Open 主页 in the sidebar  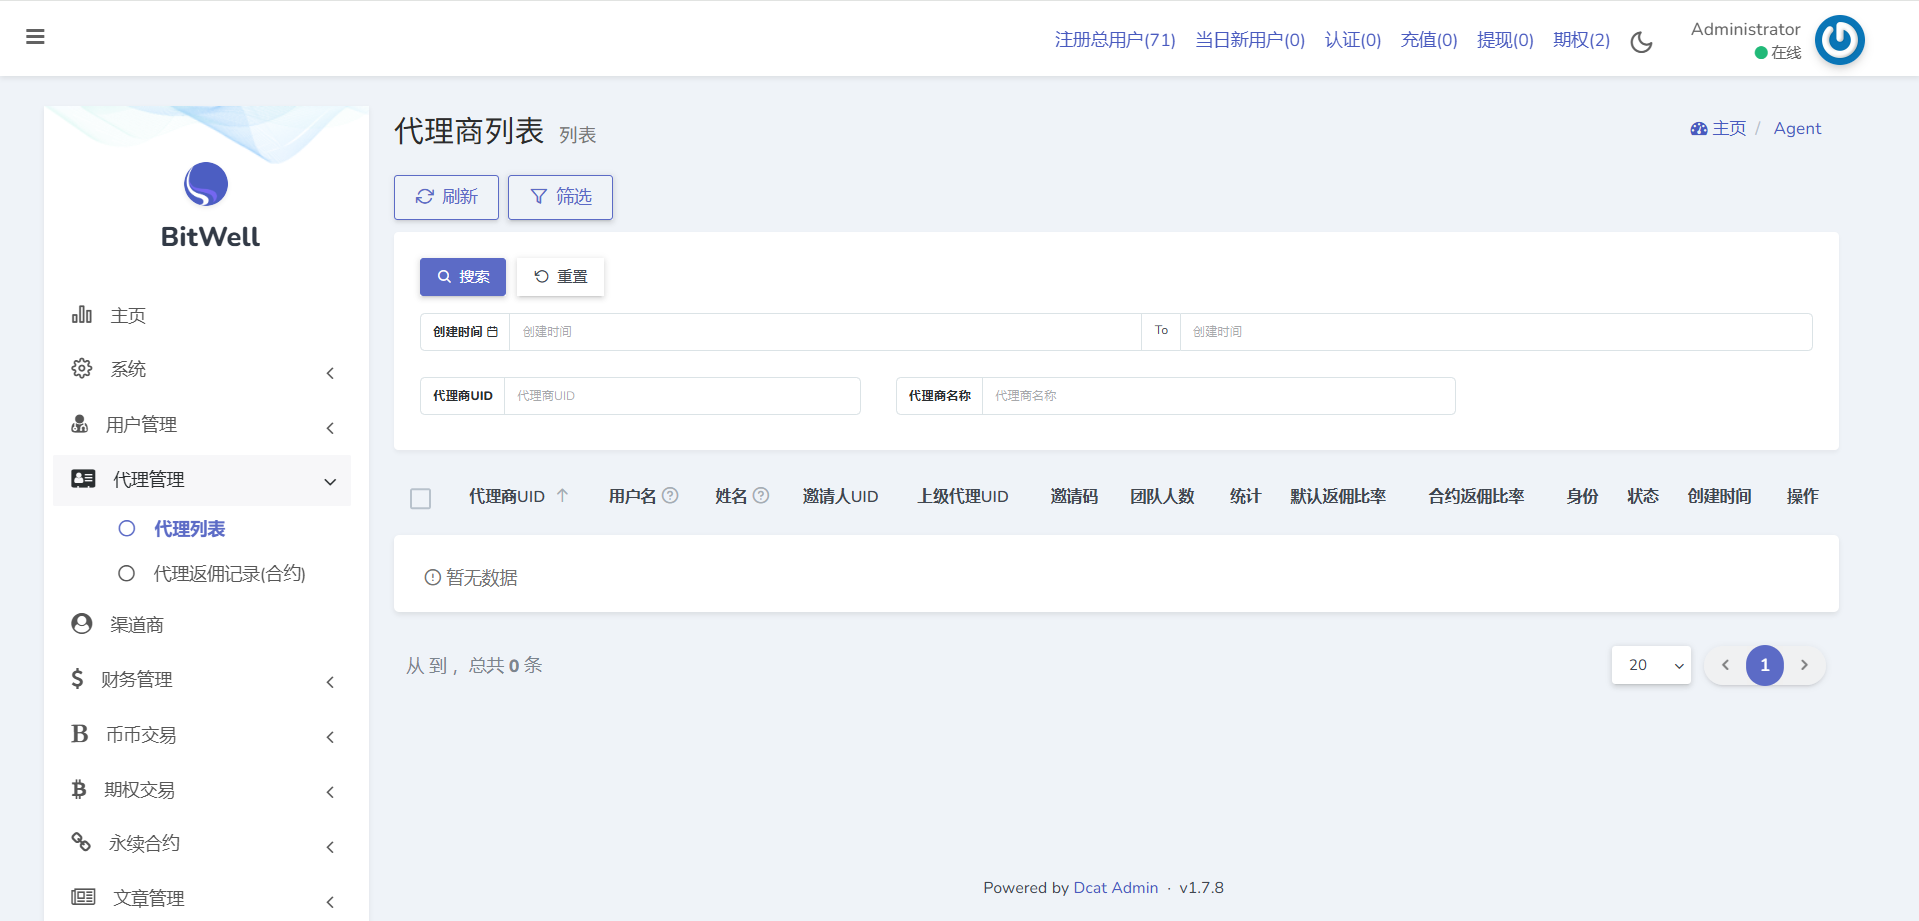(128, 316)
